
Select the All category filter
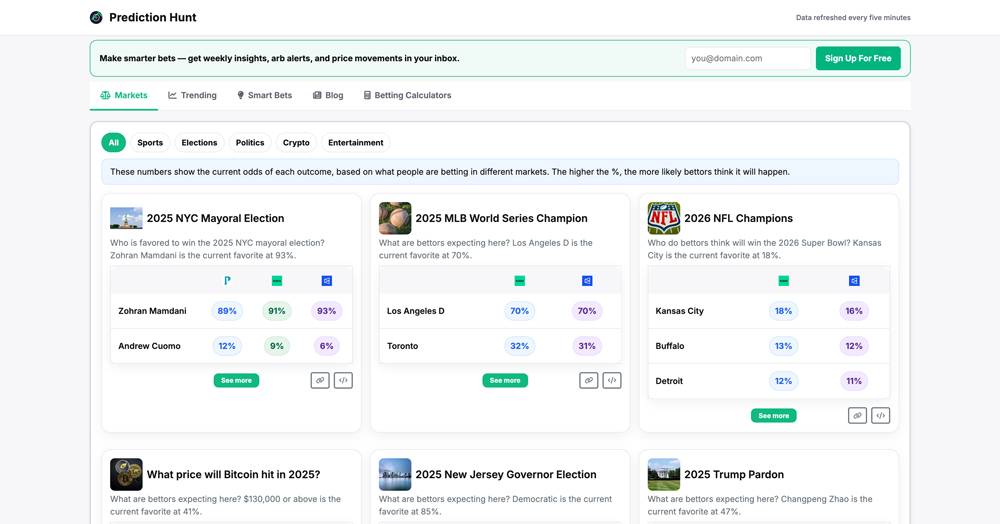pyautogui.click(x=113, y=143)
